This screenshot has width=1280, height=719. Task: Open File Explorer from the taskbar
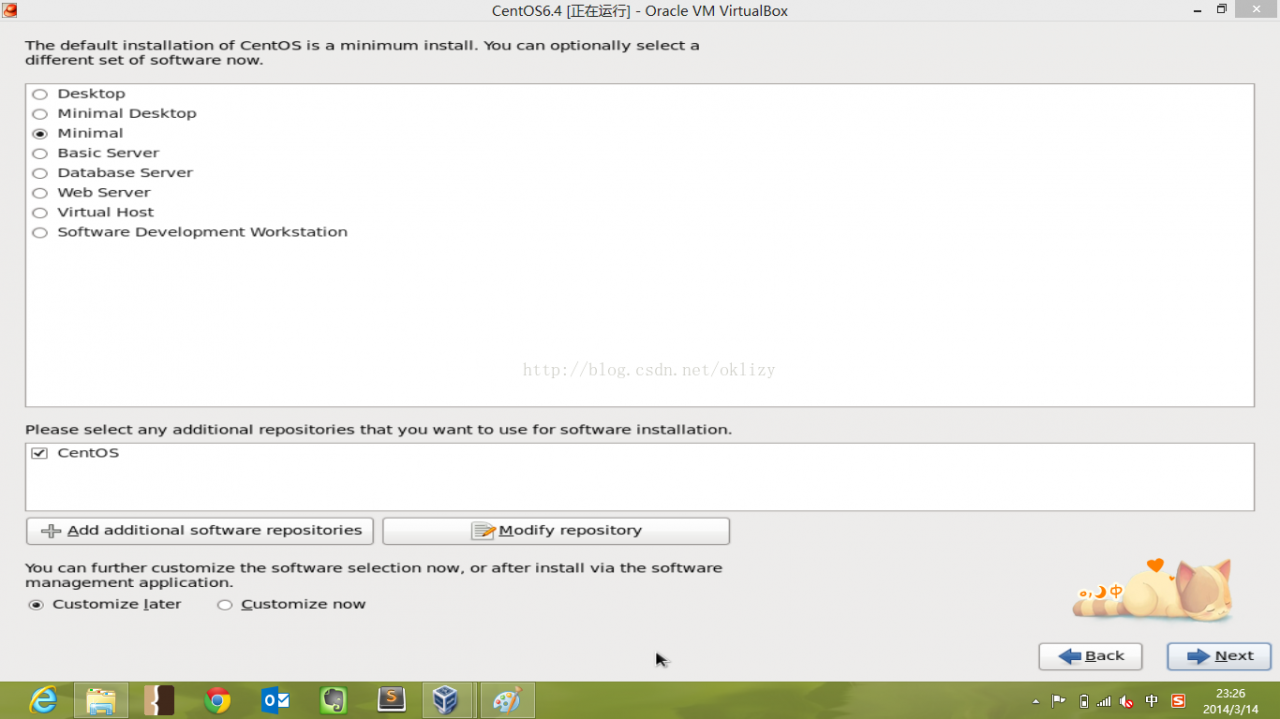(x=101, y=701)
